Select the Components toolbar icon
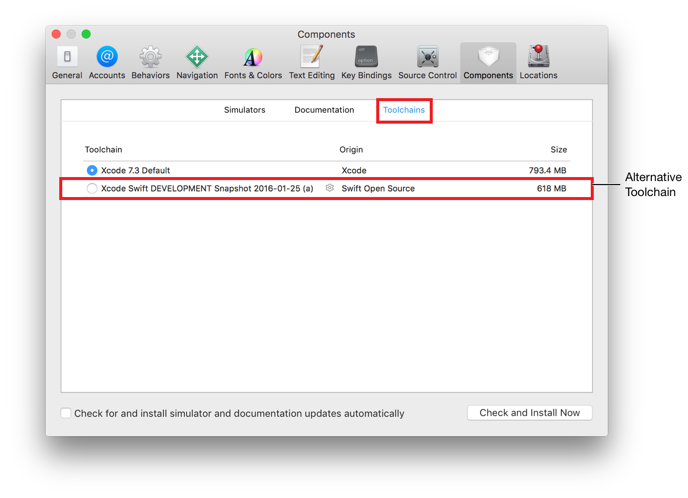This screenshot has height=498, width=688. coord(488,63)
